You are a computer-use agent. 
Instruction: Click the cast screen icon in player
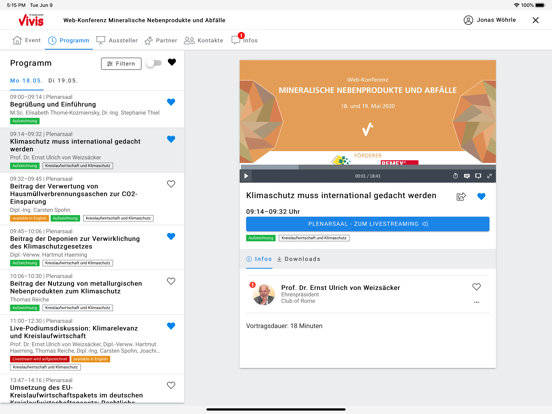tap(478, 176)
